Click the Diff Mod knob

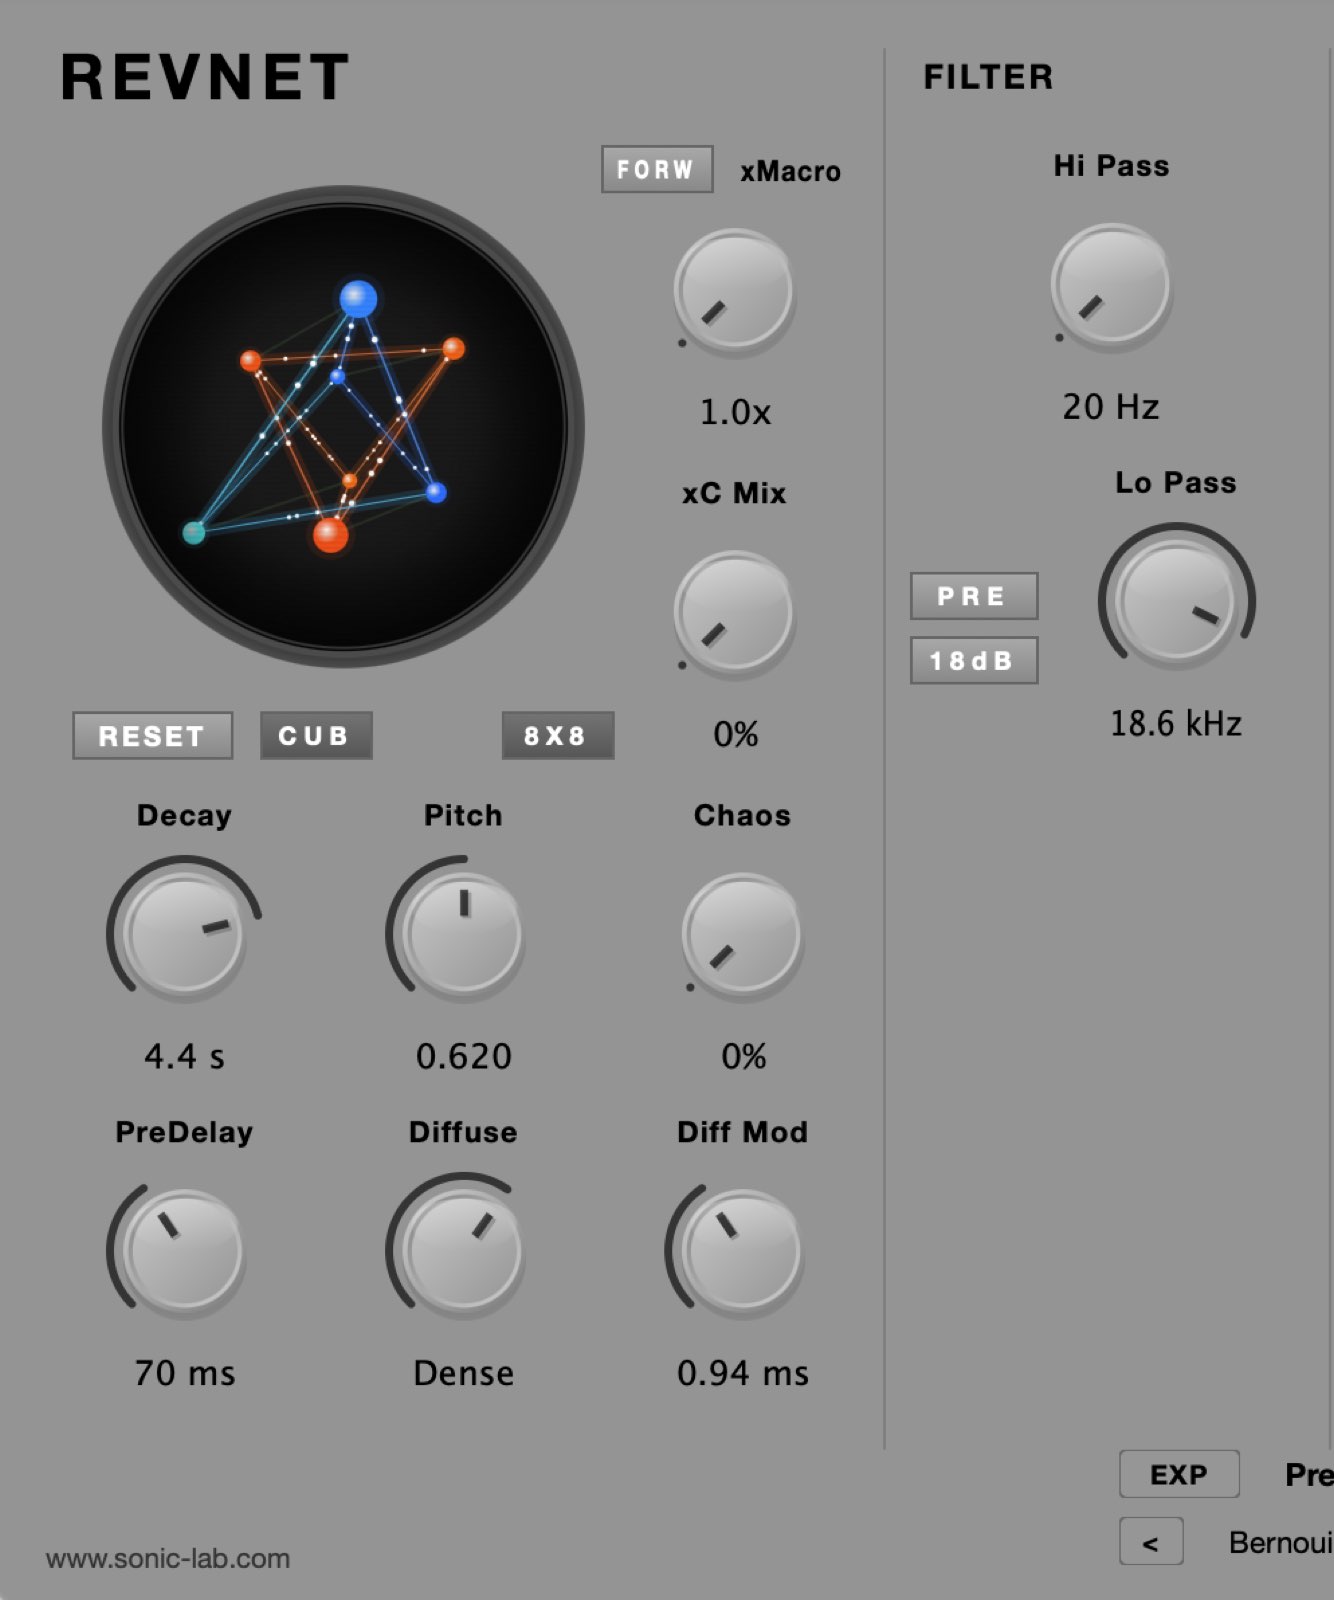point(743,1250)
